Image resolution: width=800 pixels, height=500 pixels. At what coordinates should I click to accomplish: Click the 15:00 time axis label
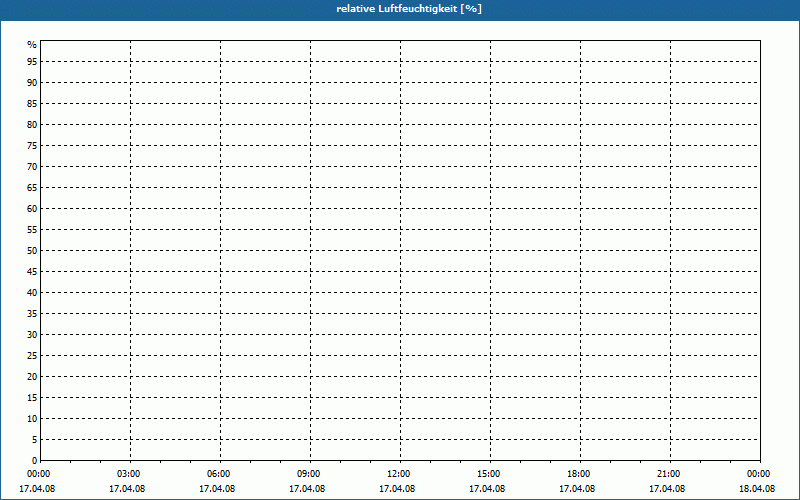tap(488, 474)
